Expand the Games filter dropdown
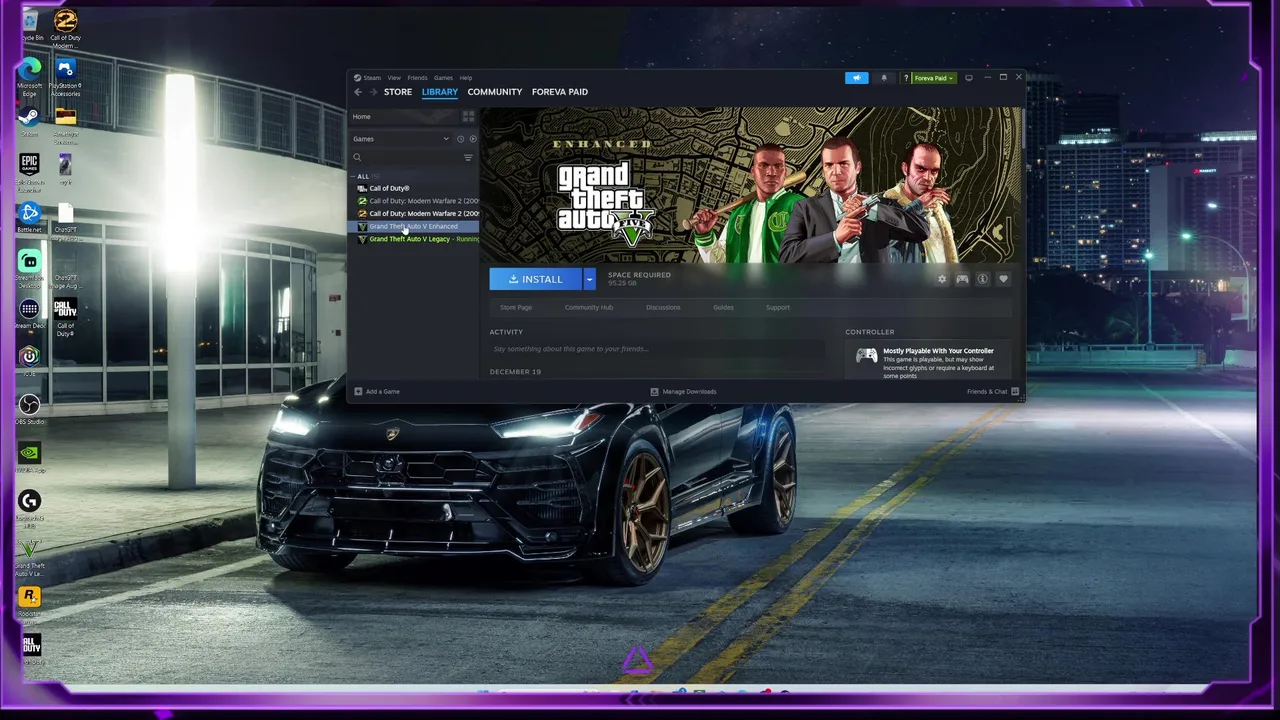1280x720 pixels. pyautogui.click(x=402, y=139)
